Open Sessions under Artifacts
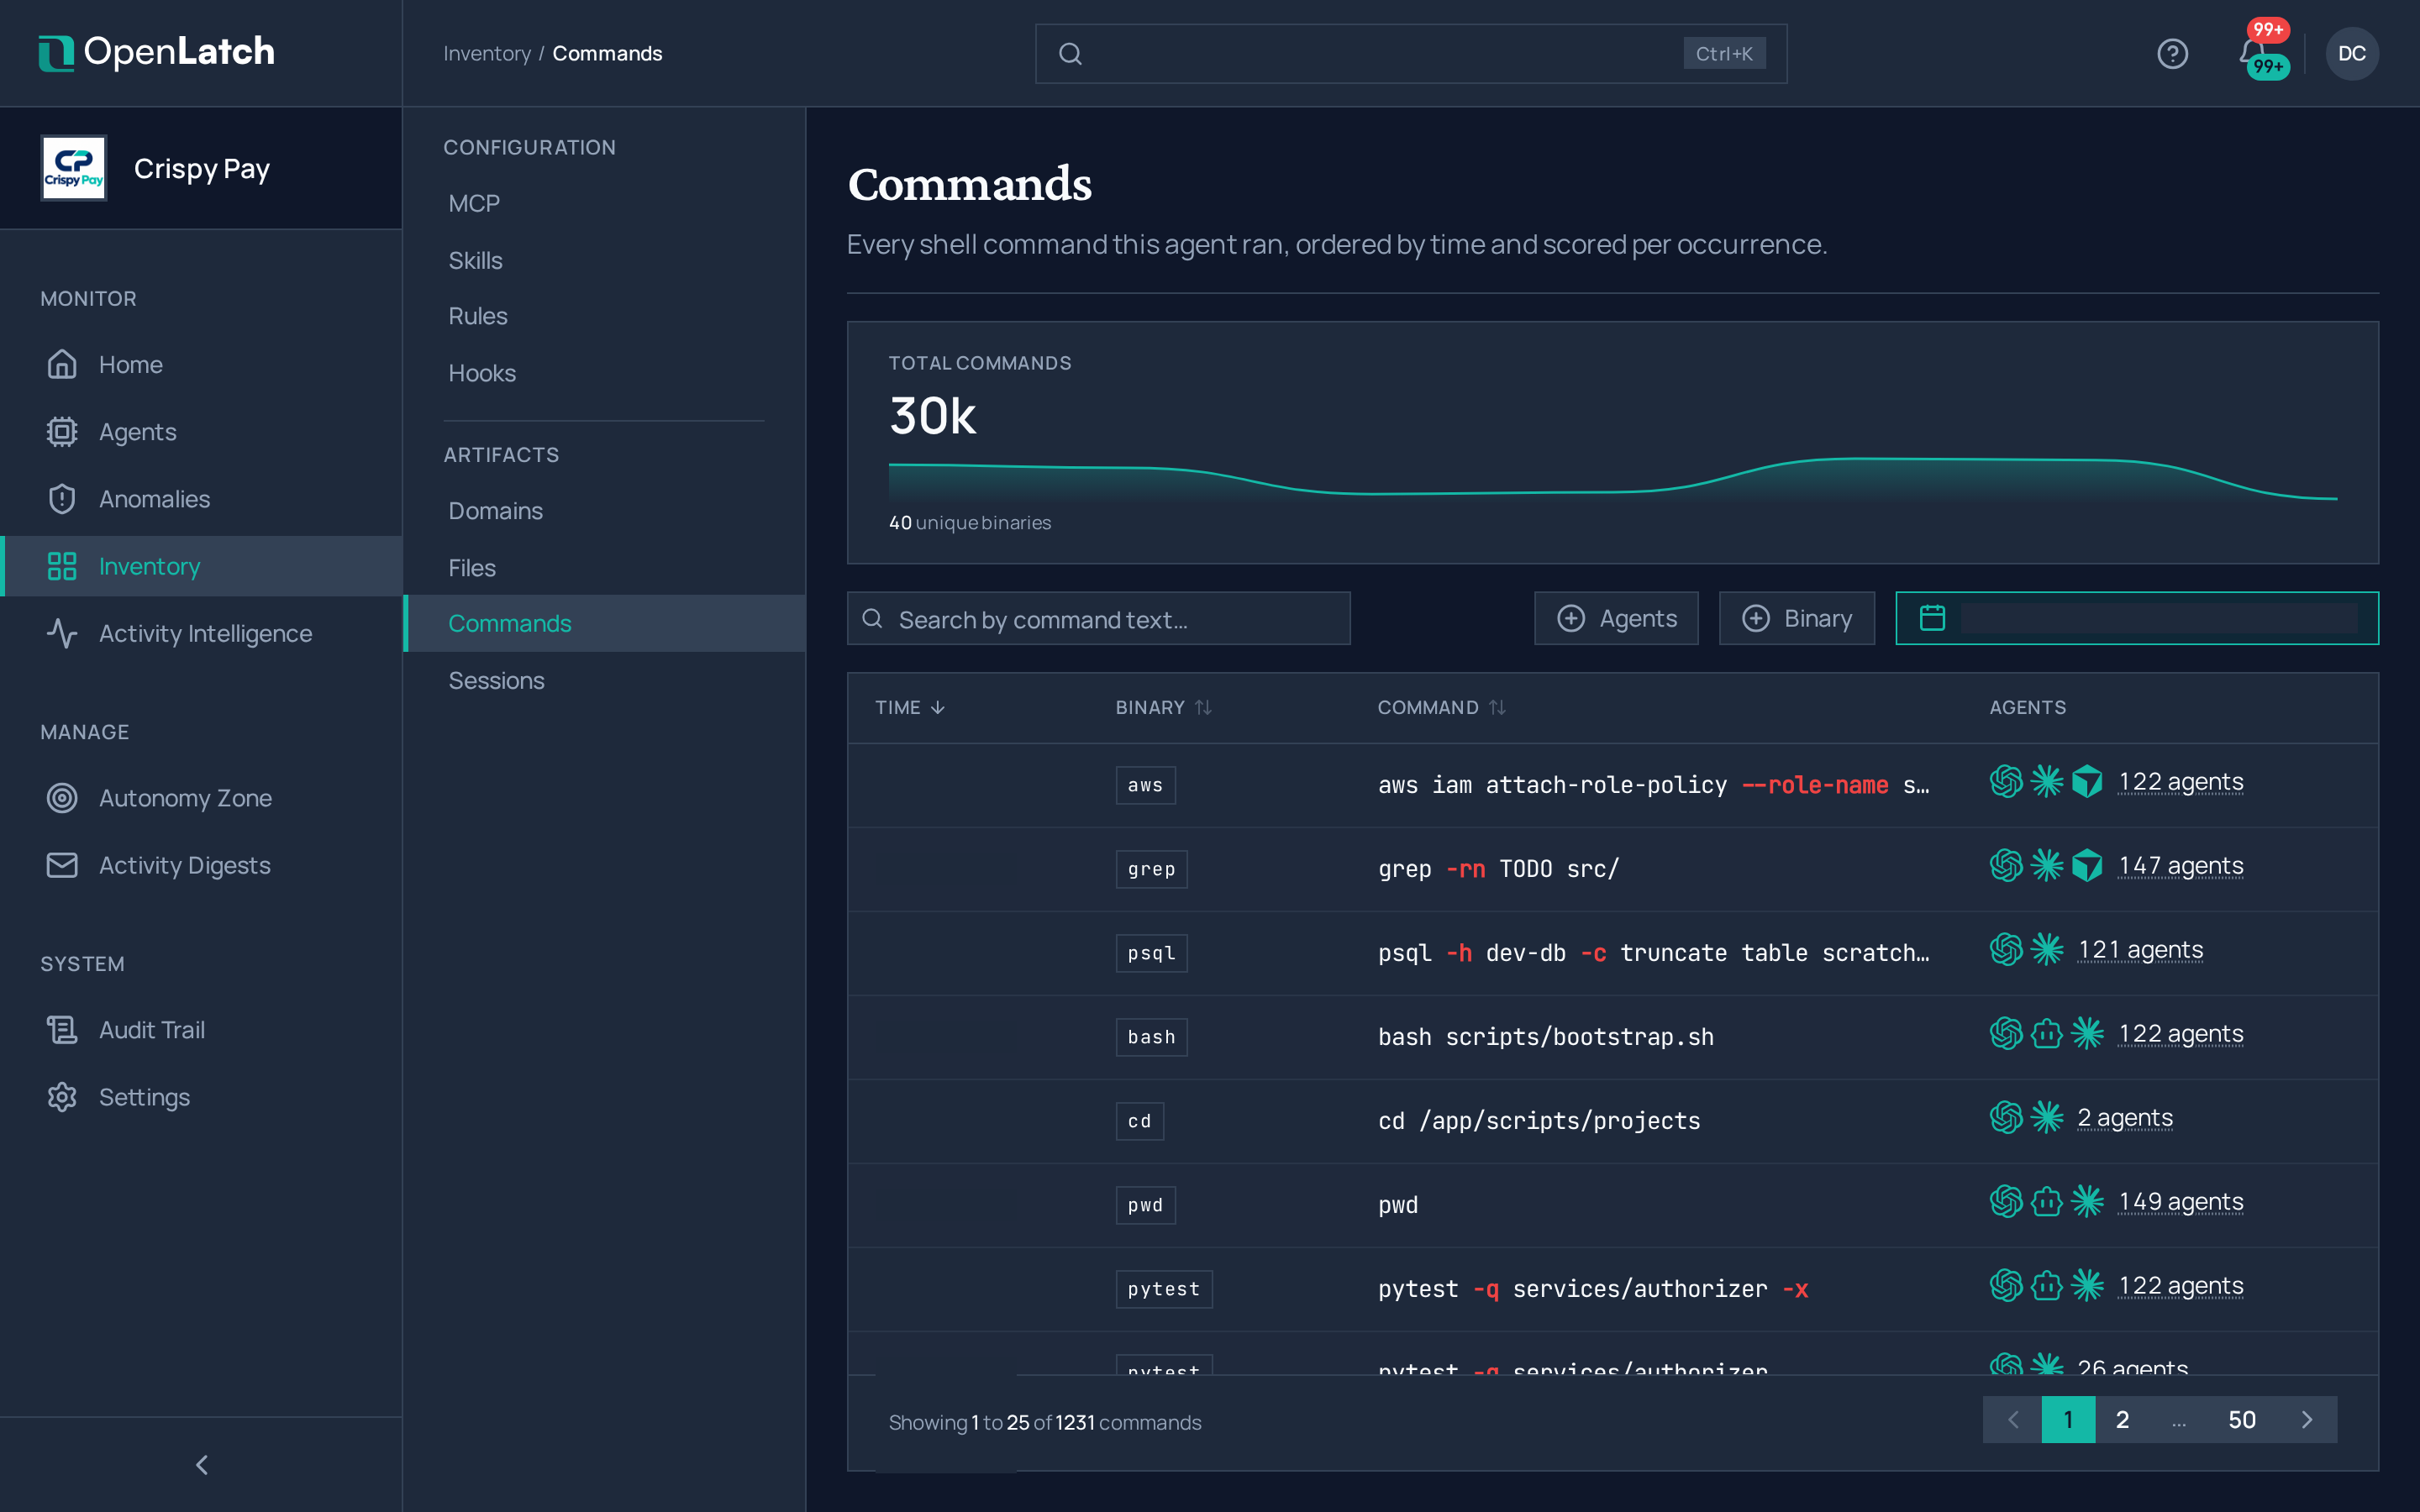 click(604, 680)
